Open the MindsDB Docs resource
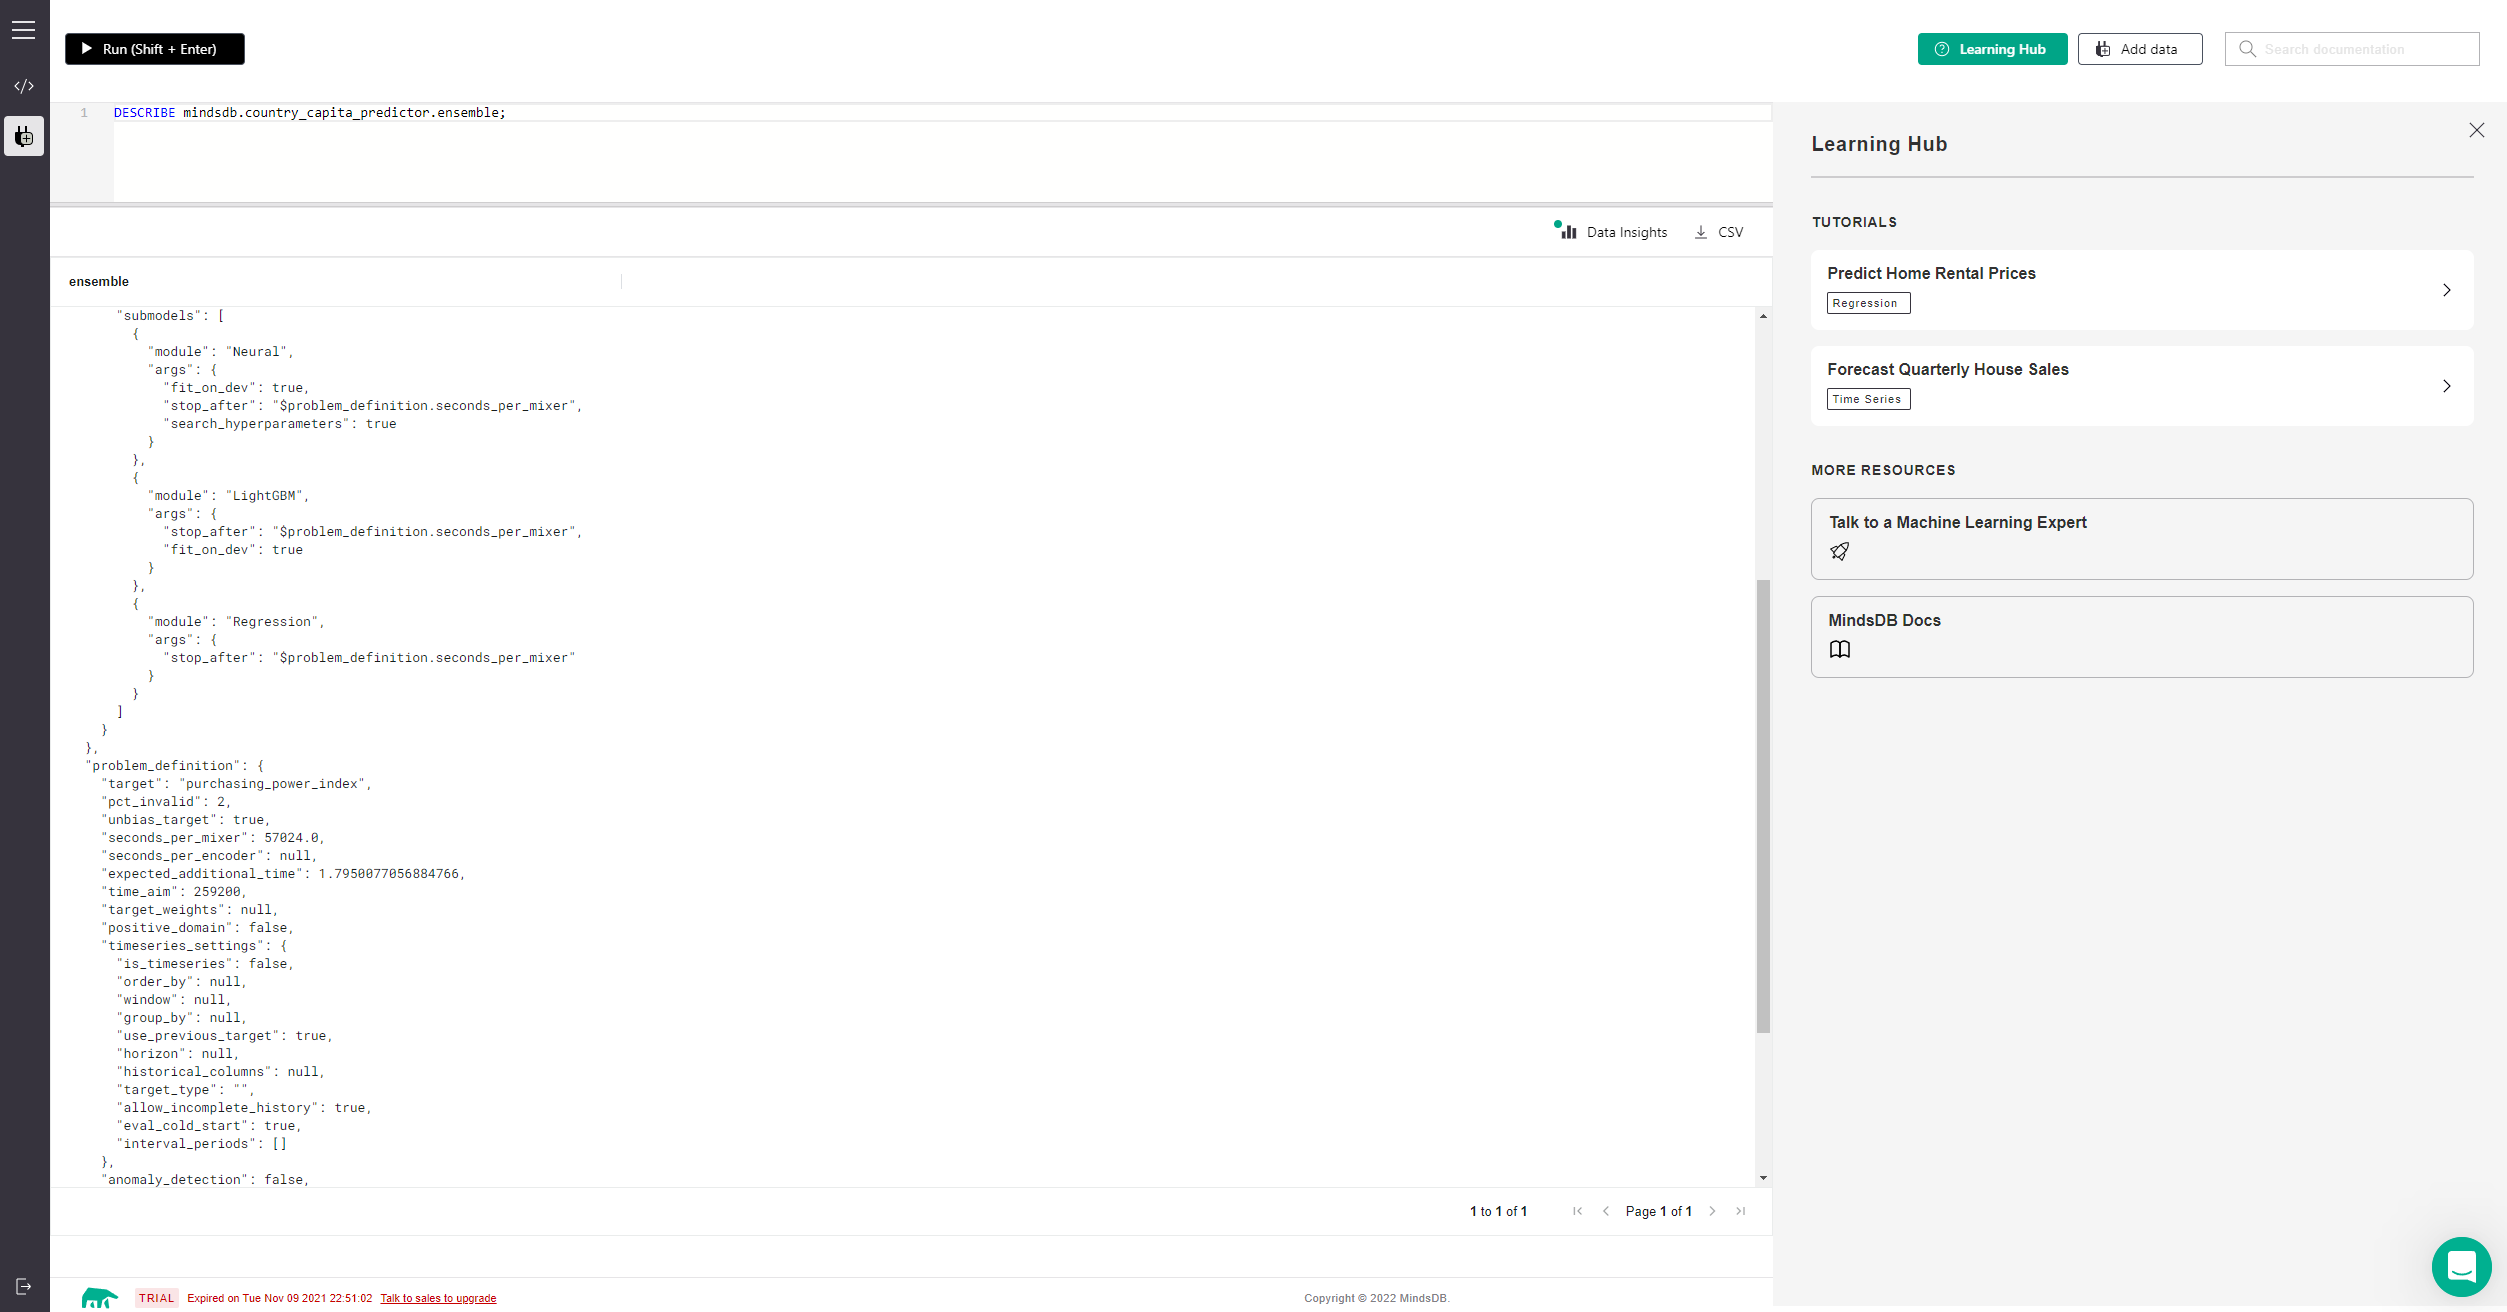The height and width of the screenshot is (1312, 2507). tap(2141, 636)
